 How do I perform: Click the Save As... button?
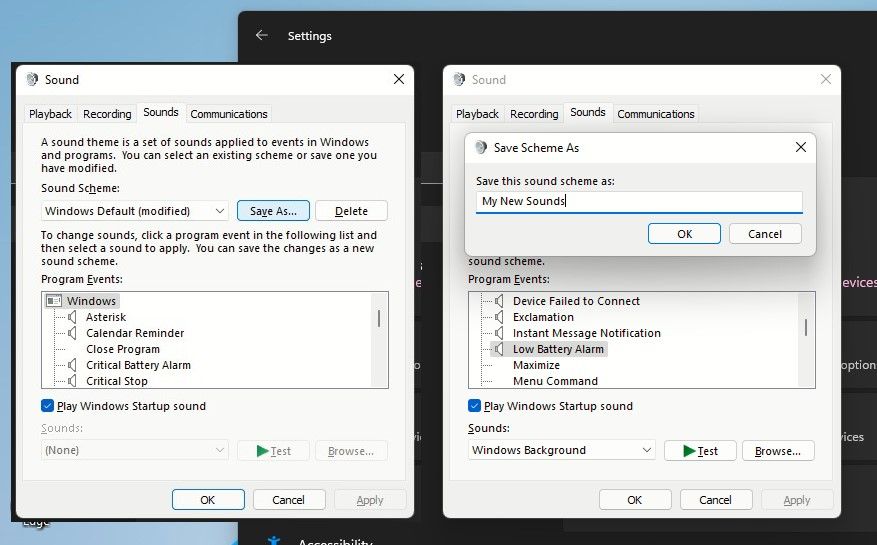click(273, 211)
